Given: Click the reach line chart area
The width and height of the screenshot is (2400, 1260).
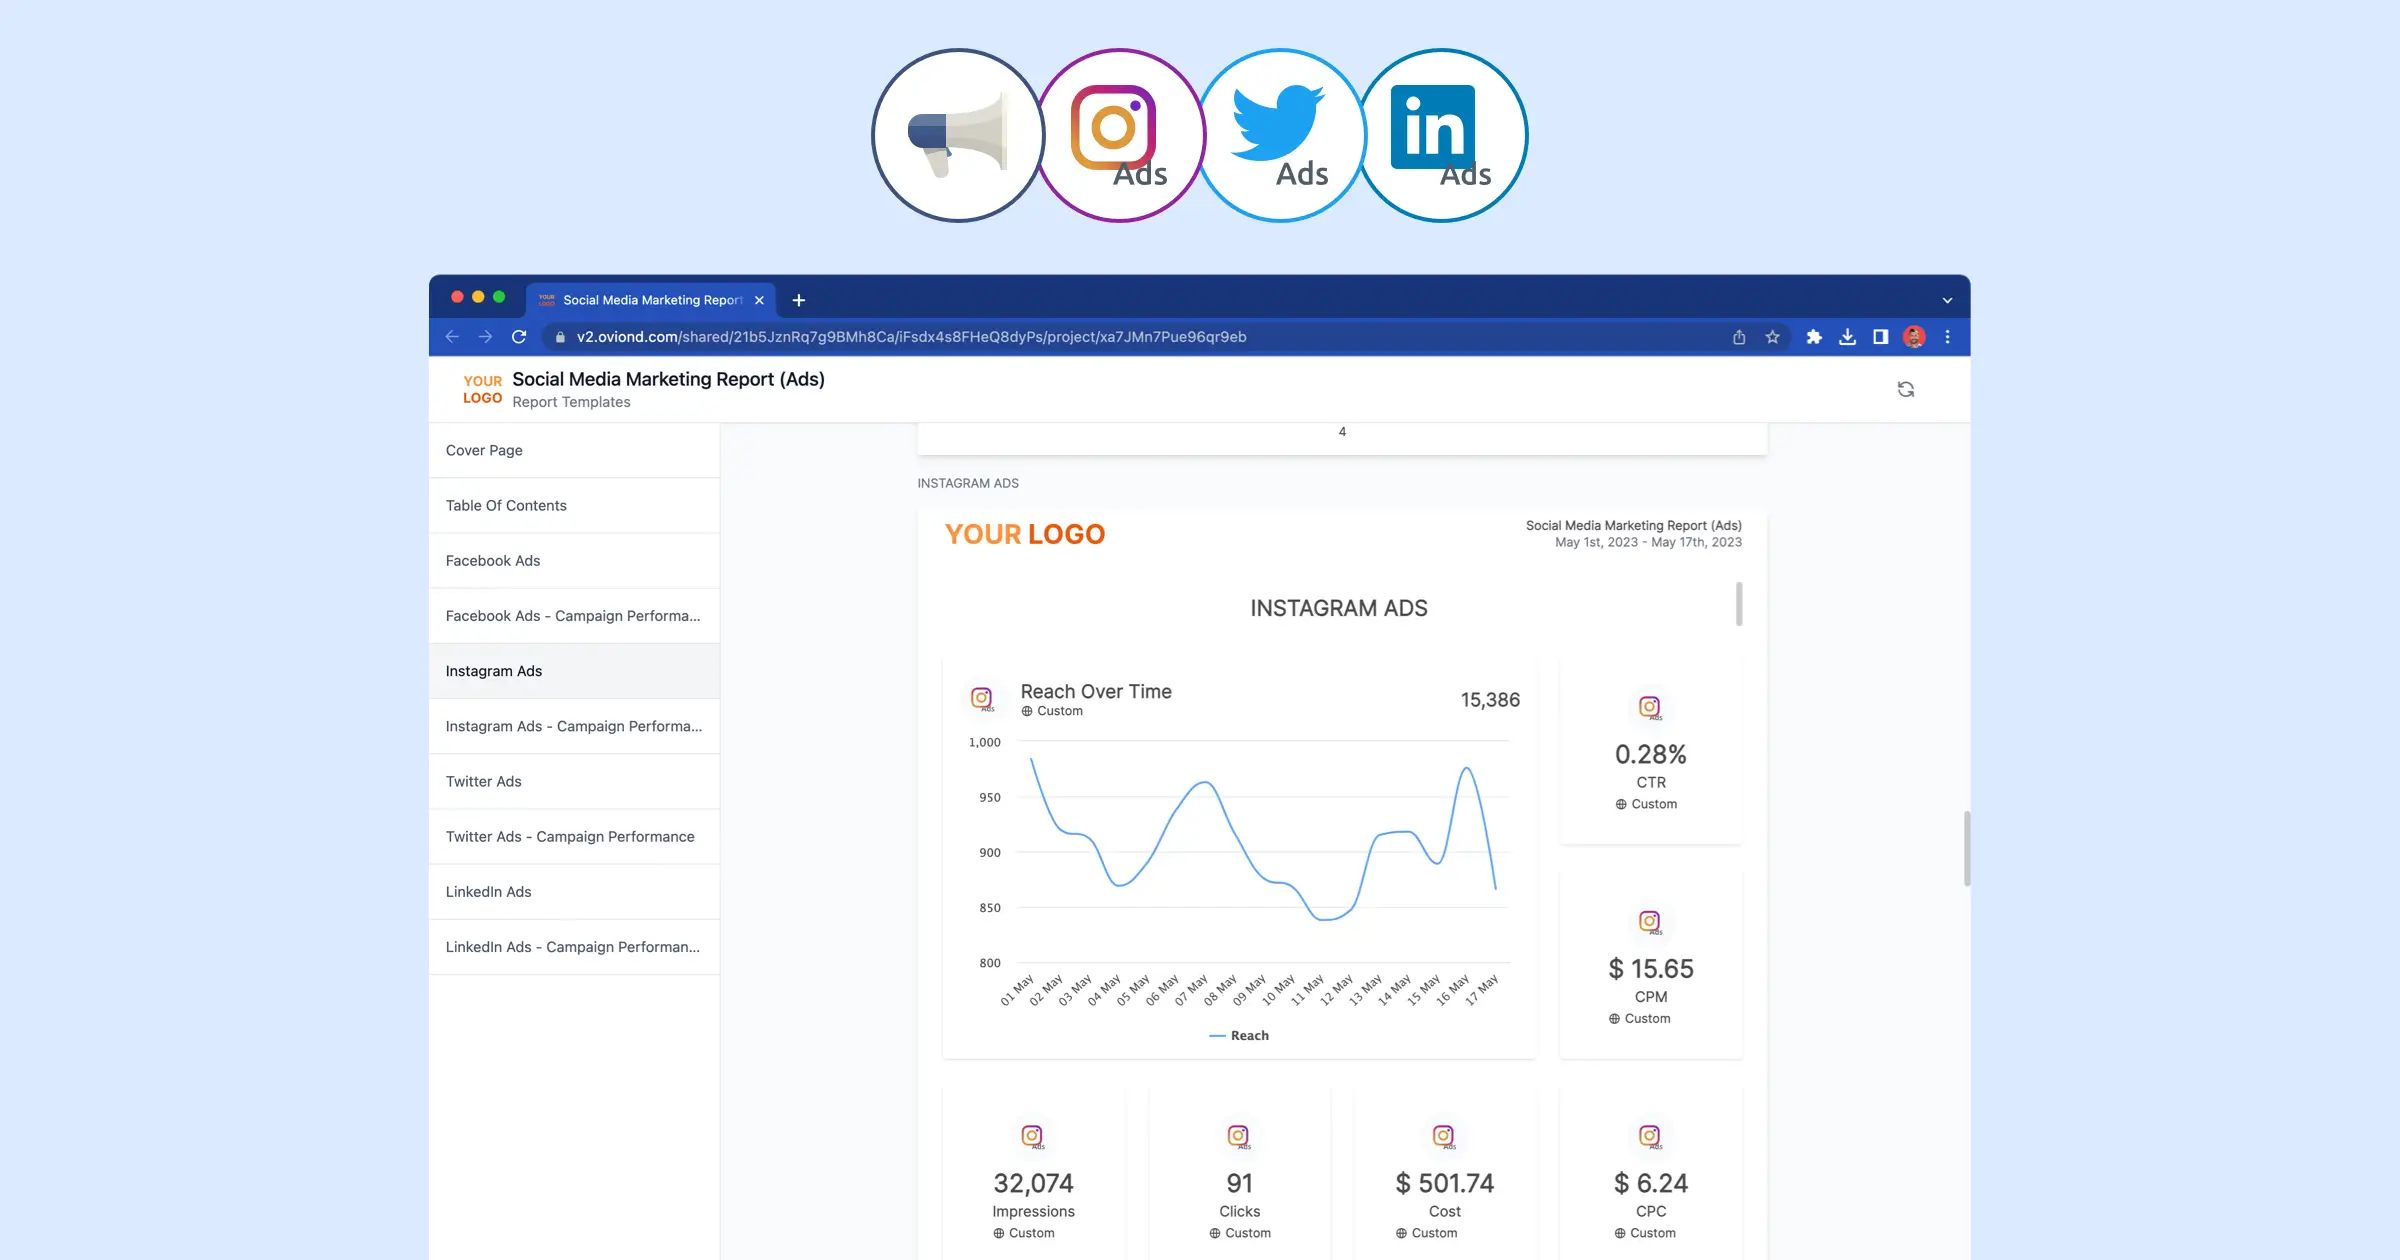Looking at the screenshot, I should pos(1262,852).
